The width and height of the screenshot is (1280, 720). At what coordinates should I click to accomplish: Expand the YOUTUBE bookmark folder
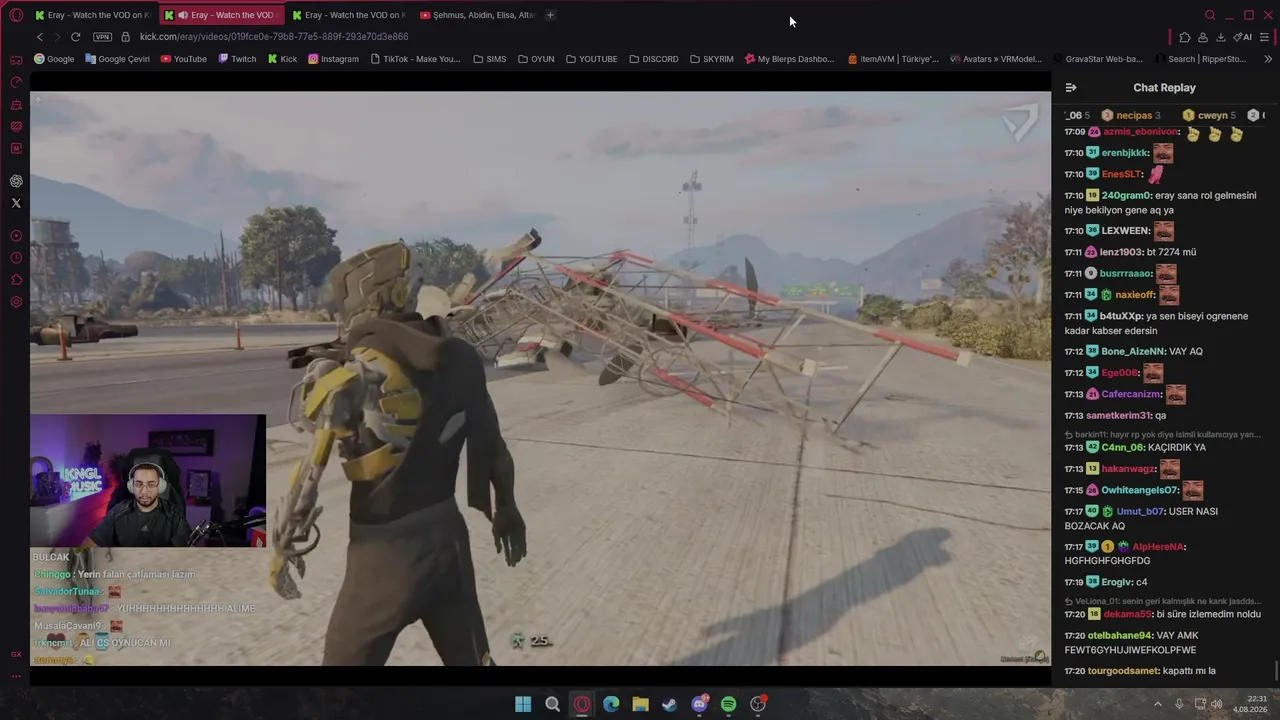[591, 59]
